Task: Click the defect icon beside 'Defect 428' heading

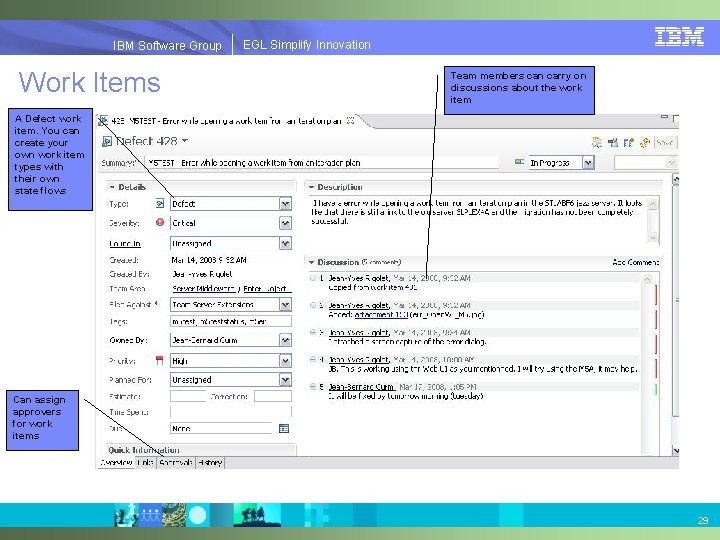Action: click(107, 141)
